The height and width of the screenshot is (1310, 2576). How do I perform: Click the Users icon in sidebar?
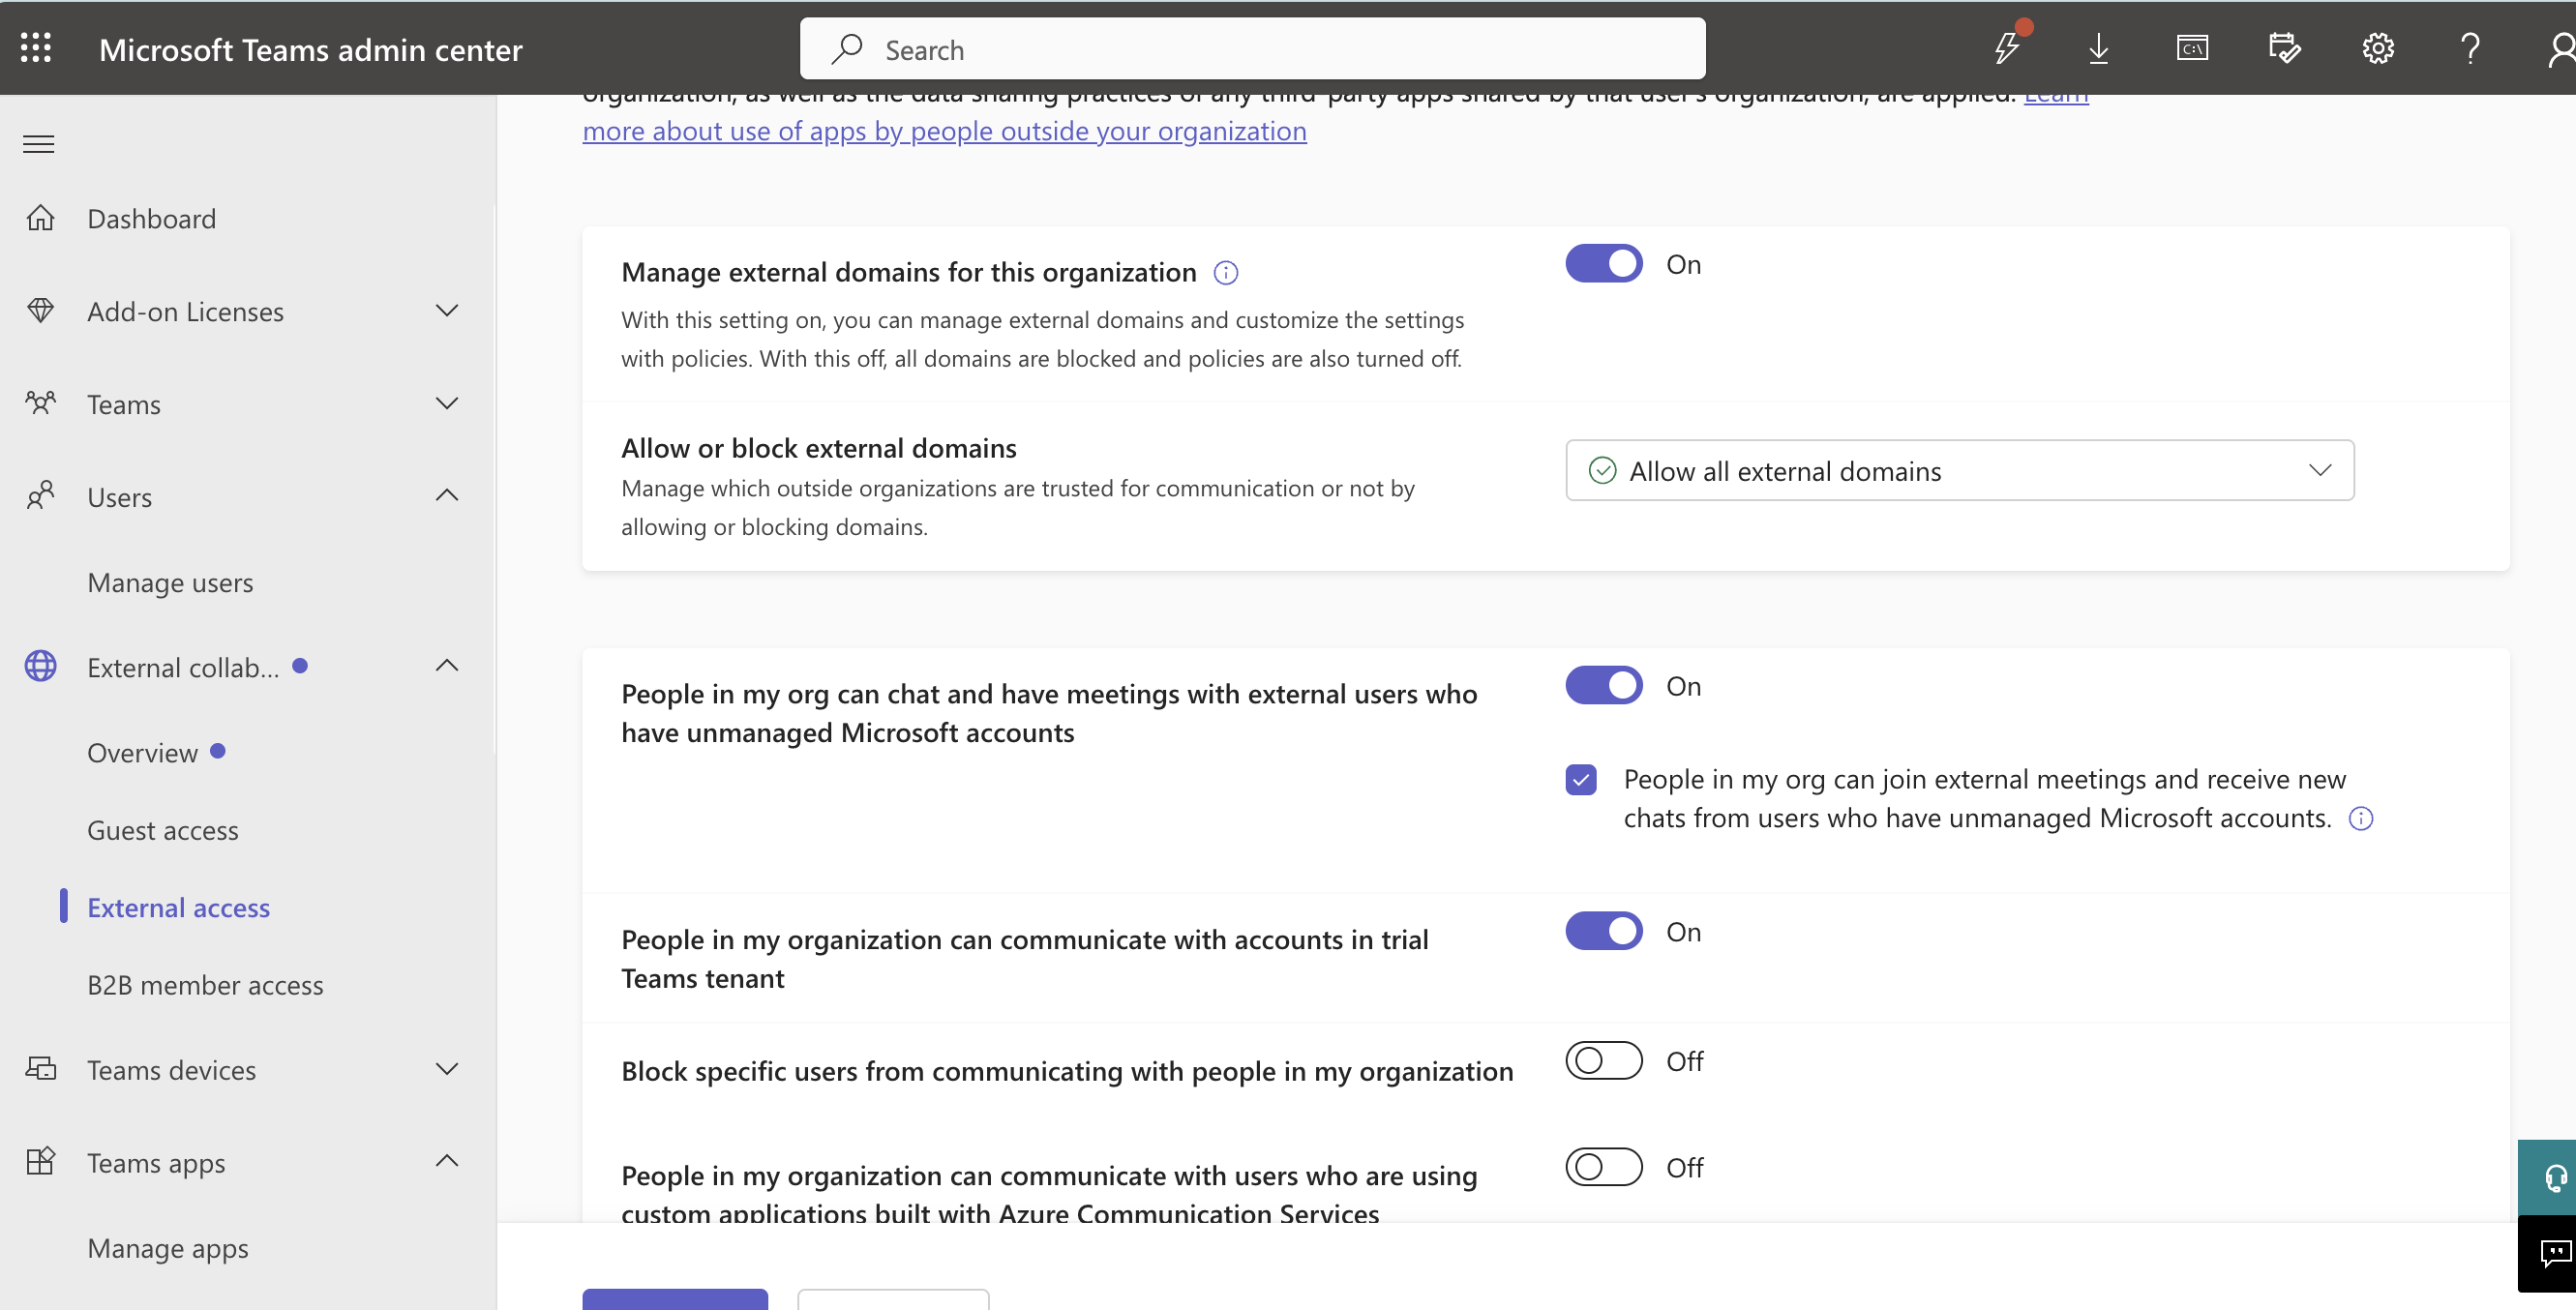point(40,496)
